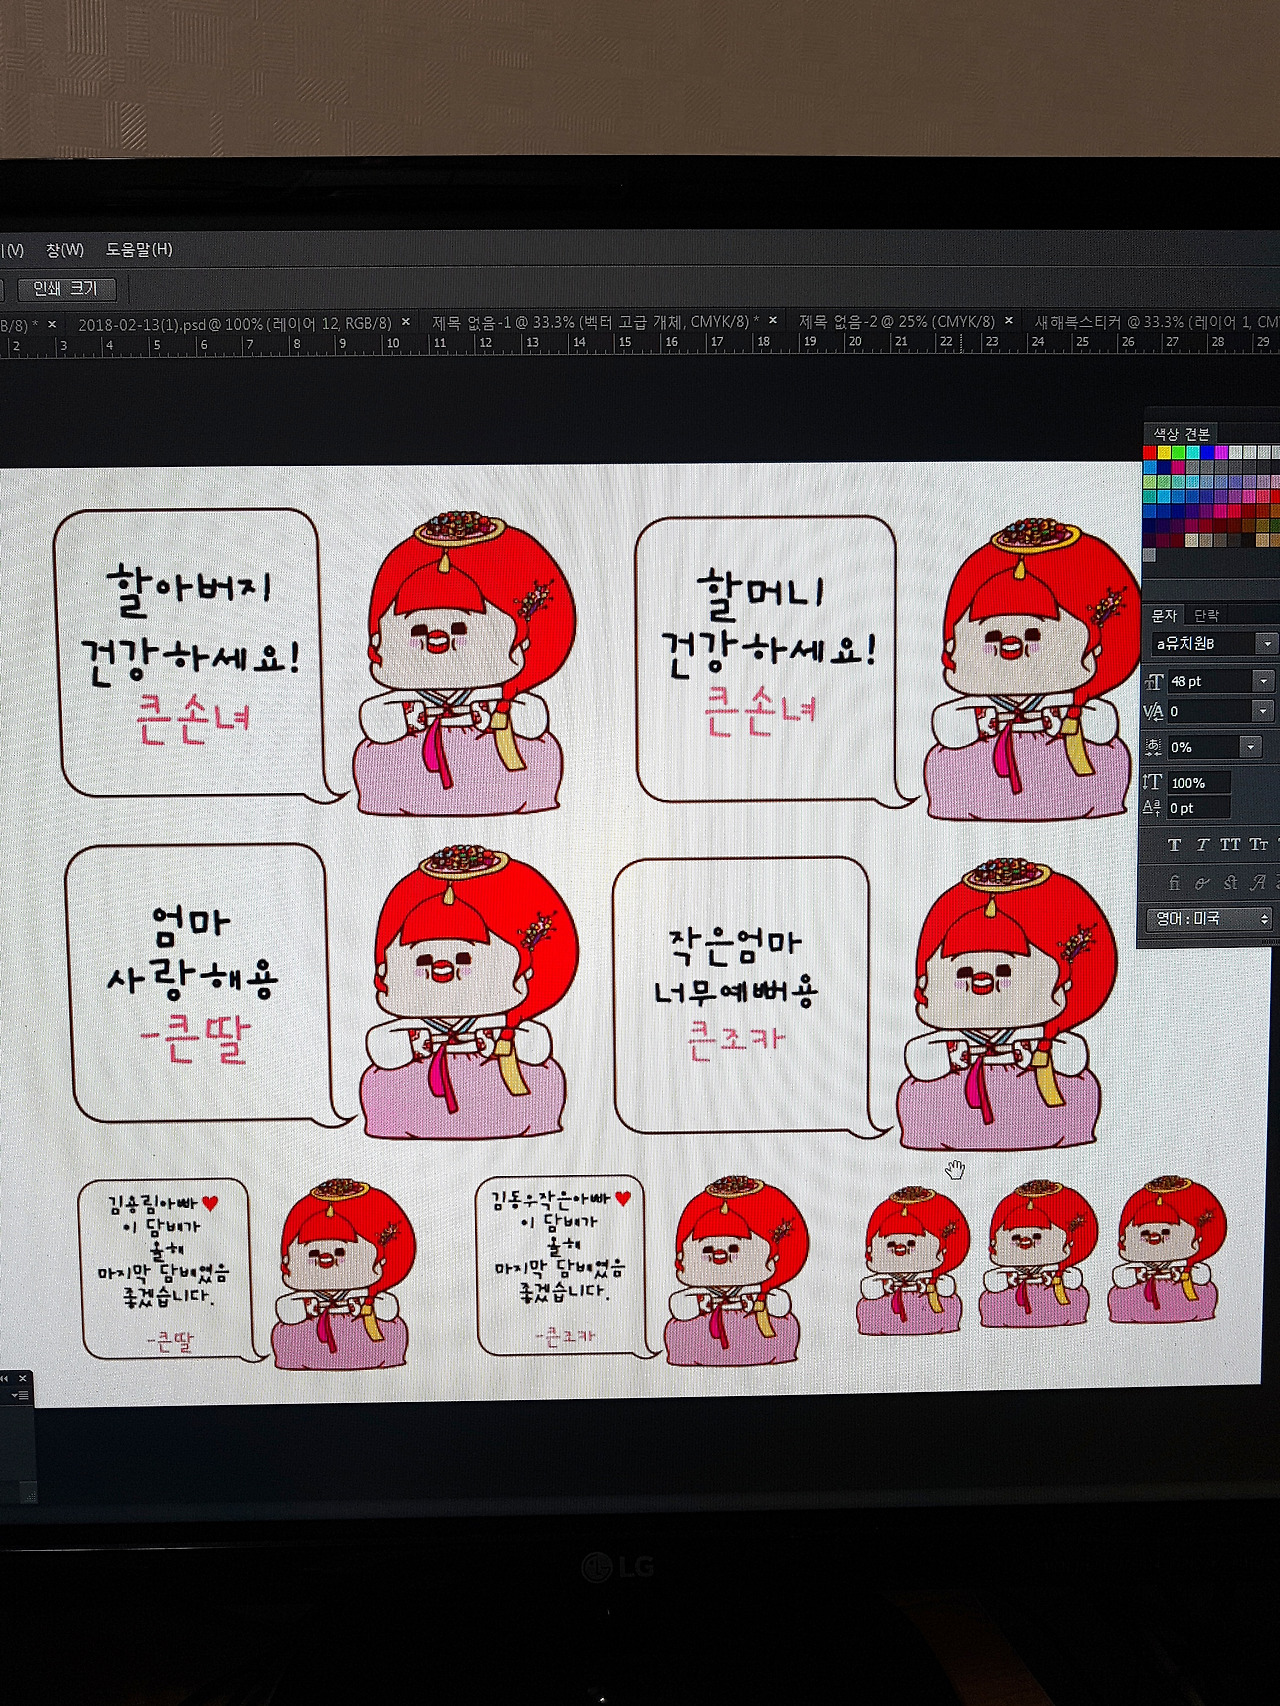The image size is (1280, 1706).
Task: Click the Tsume 0% value field
Action: point(1202,747)
